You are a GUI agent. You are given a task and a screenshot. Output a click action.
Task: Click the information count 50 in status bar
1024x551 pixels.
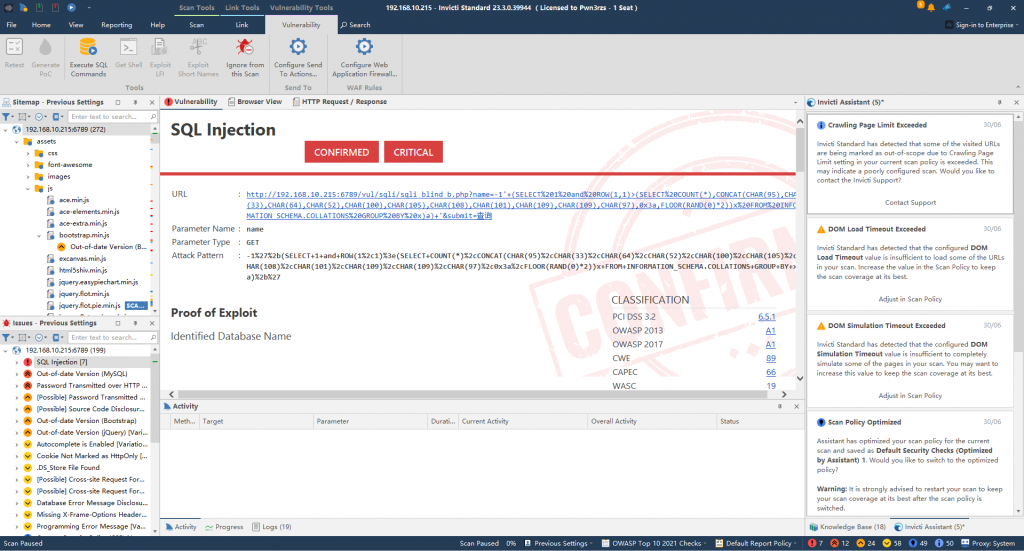click(944, 543)
